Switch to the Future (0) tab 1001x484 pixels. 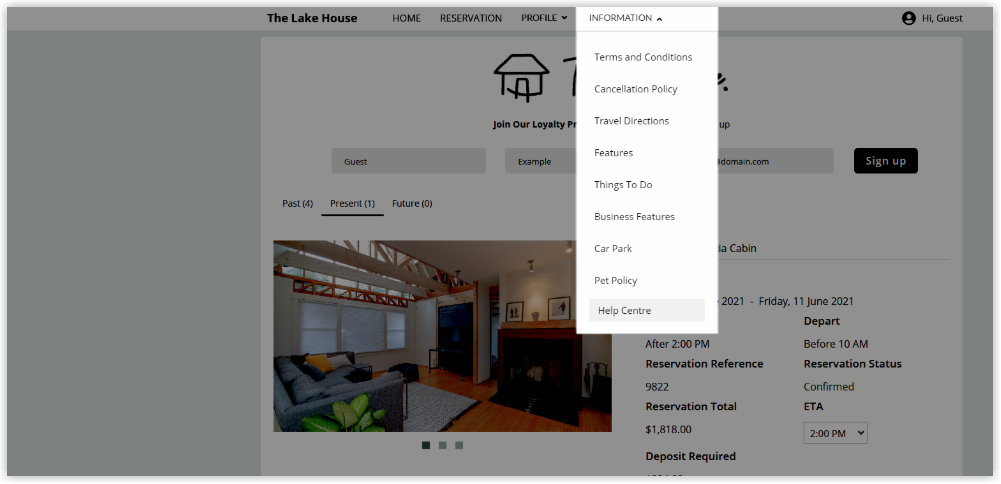(x=412, y=204)
